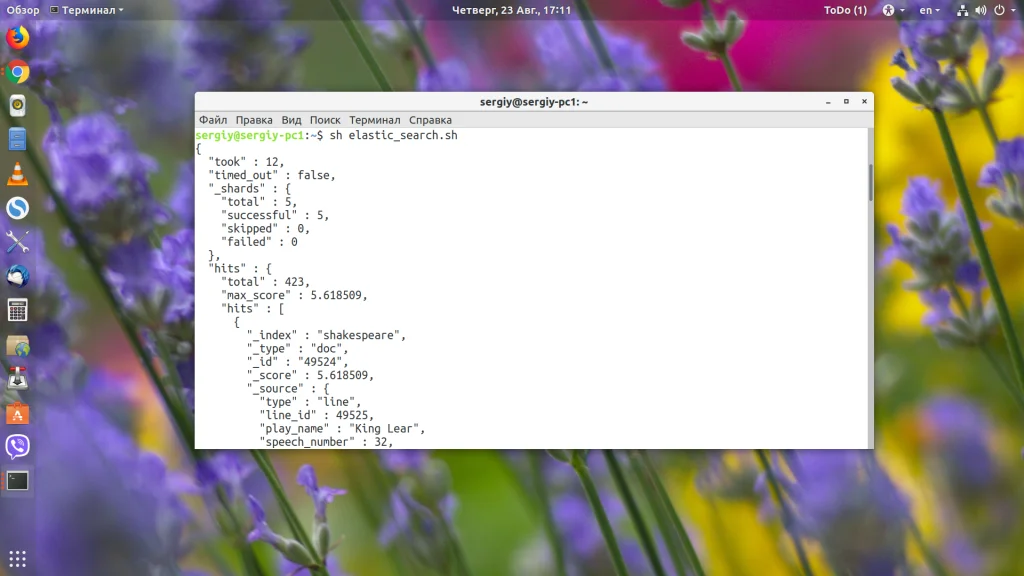Click the "_shards" : { line
This screenshot has width=1024, height=576.
click(249, 189)
